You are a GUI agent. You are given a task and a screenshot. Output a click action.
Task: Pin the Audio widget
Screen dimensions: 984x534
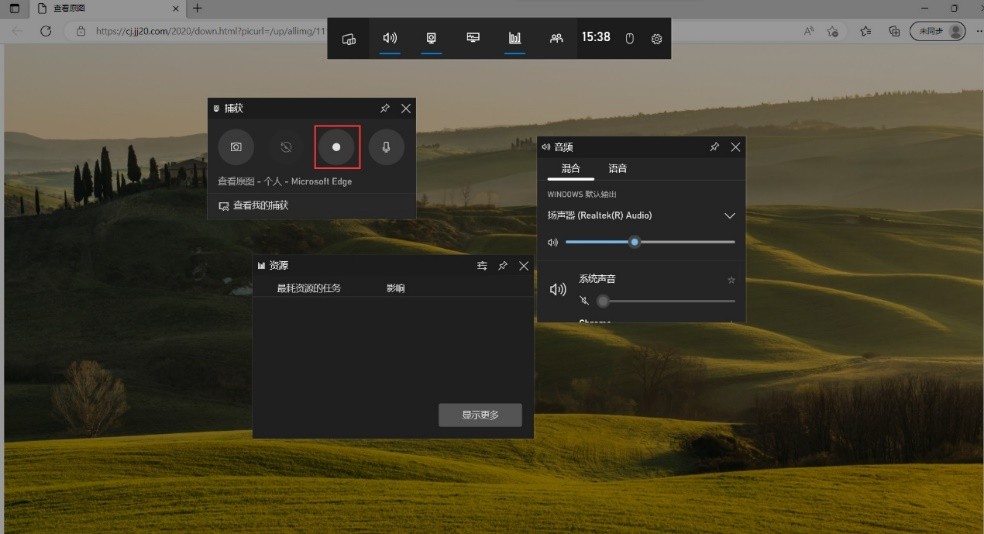714,147
